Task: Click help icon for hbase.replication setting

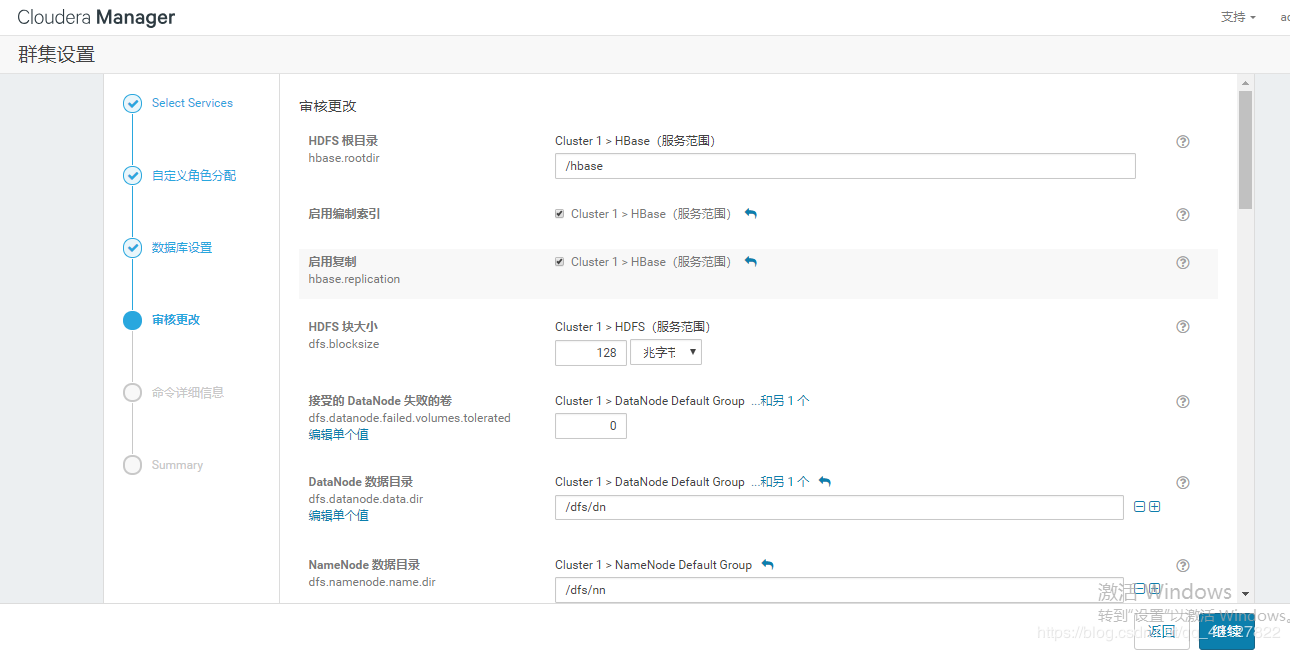Action: pos(1183,263)
